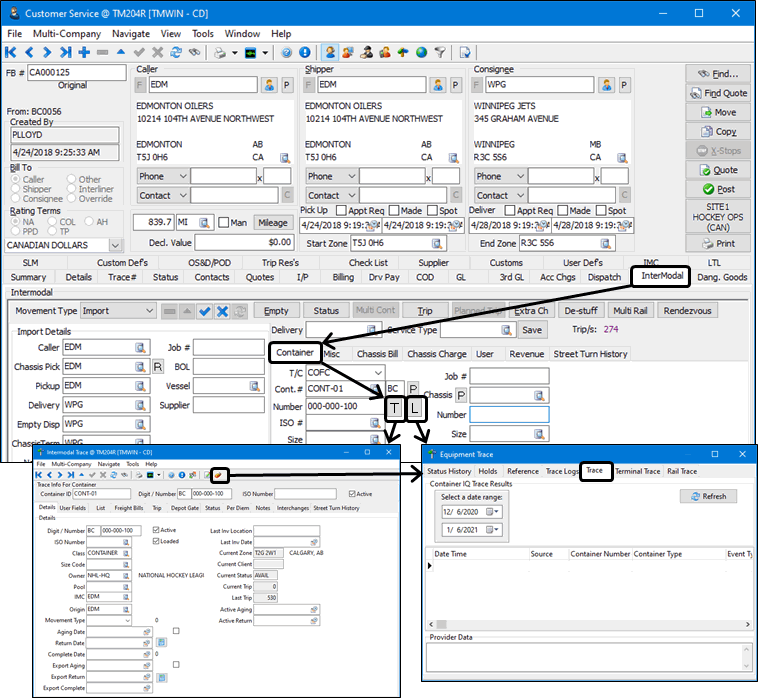The height and width of the screenshot is (698, 758).
Task: Click into the chassis Number input field
Action: tap(509, 414)
